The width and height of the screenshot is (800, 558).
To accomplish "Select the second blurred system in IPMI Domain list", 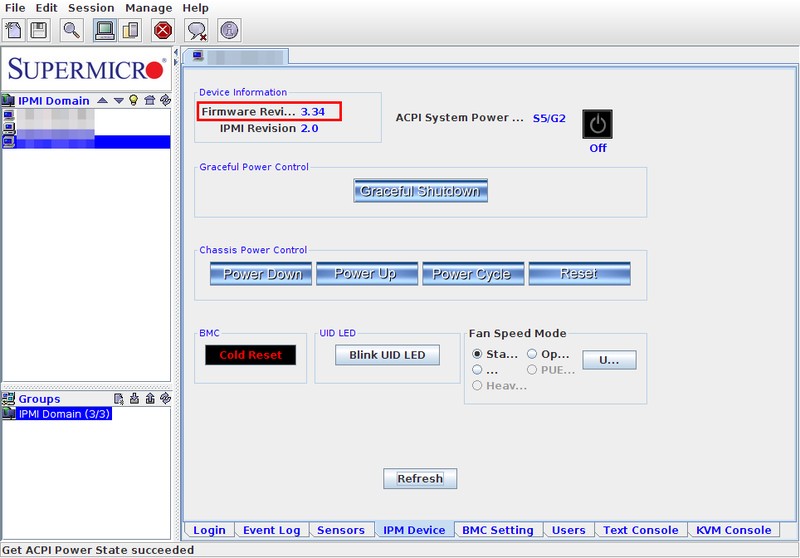I will pyautogui.click(x=86, y=129).
